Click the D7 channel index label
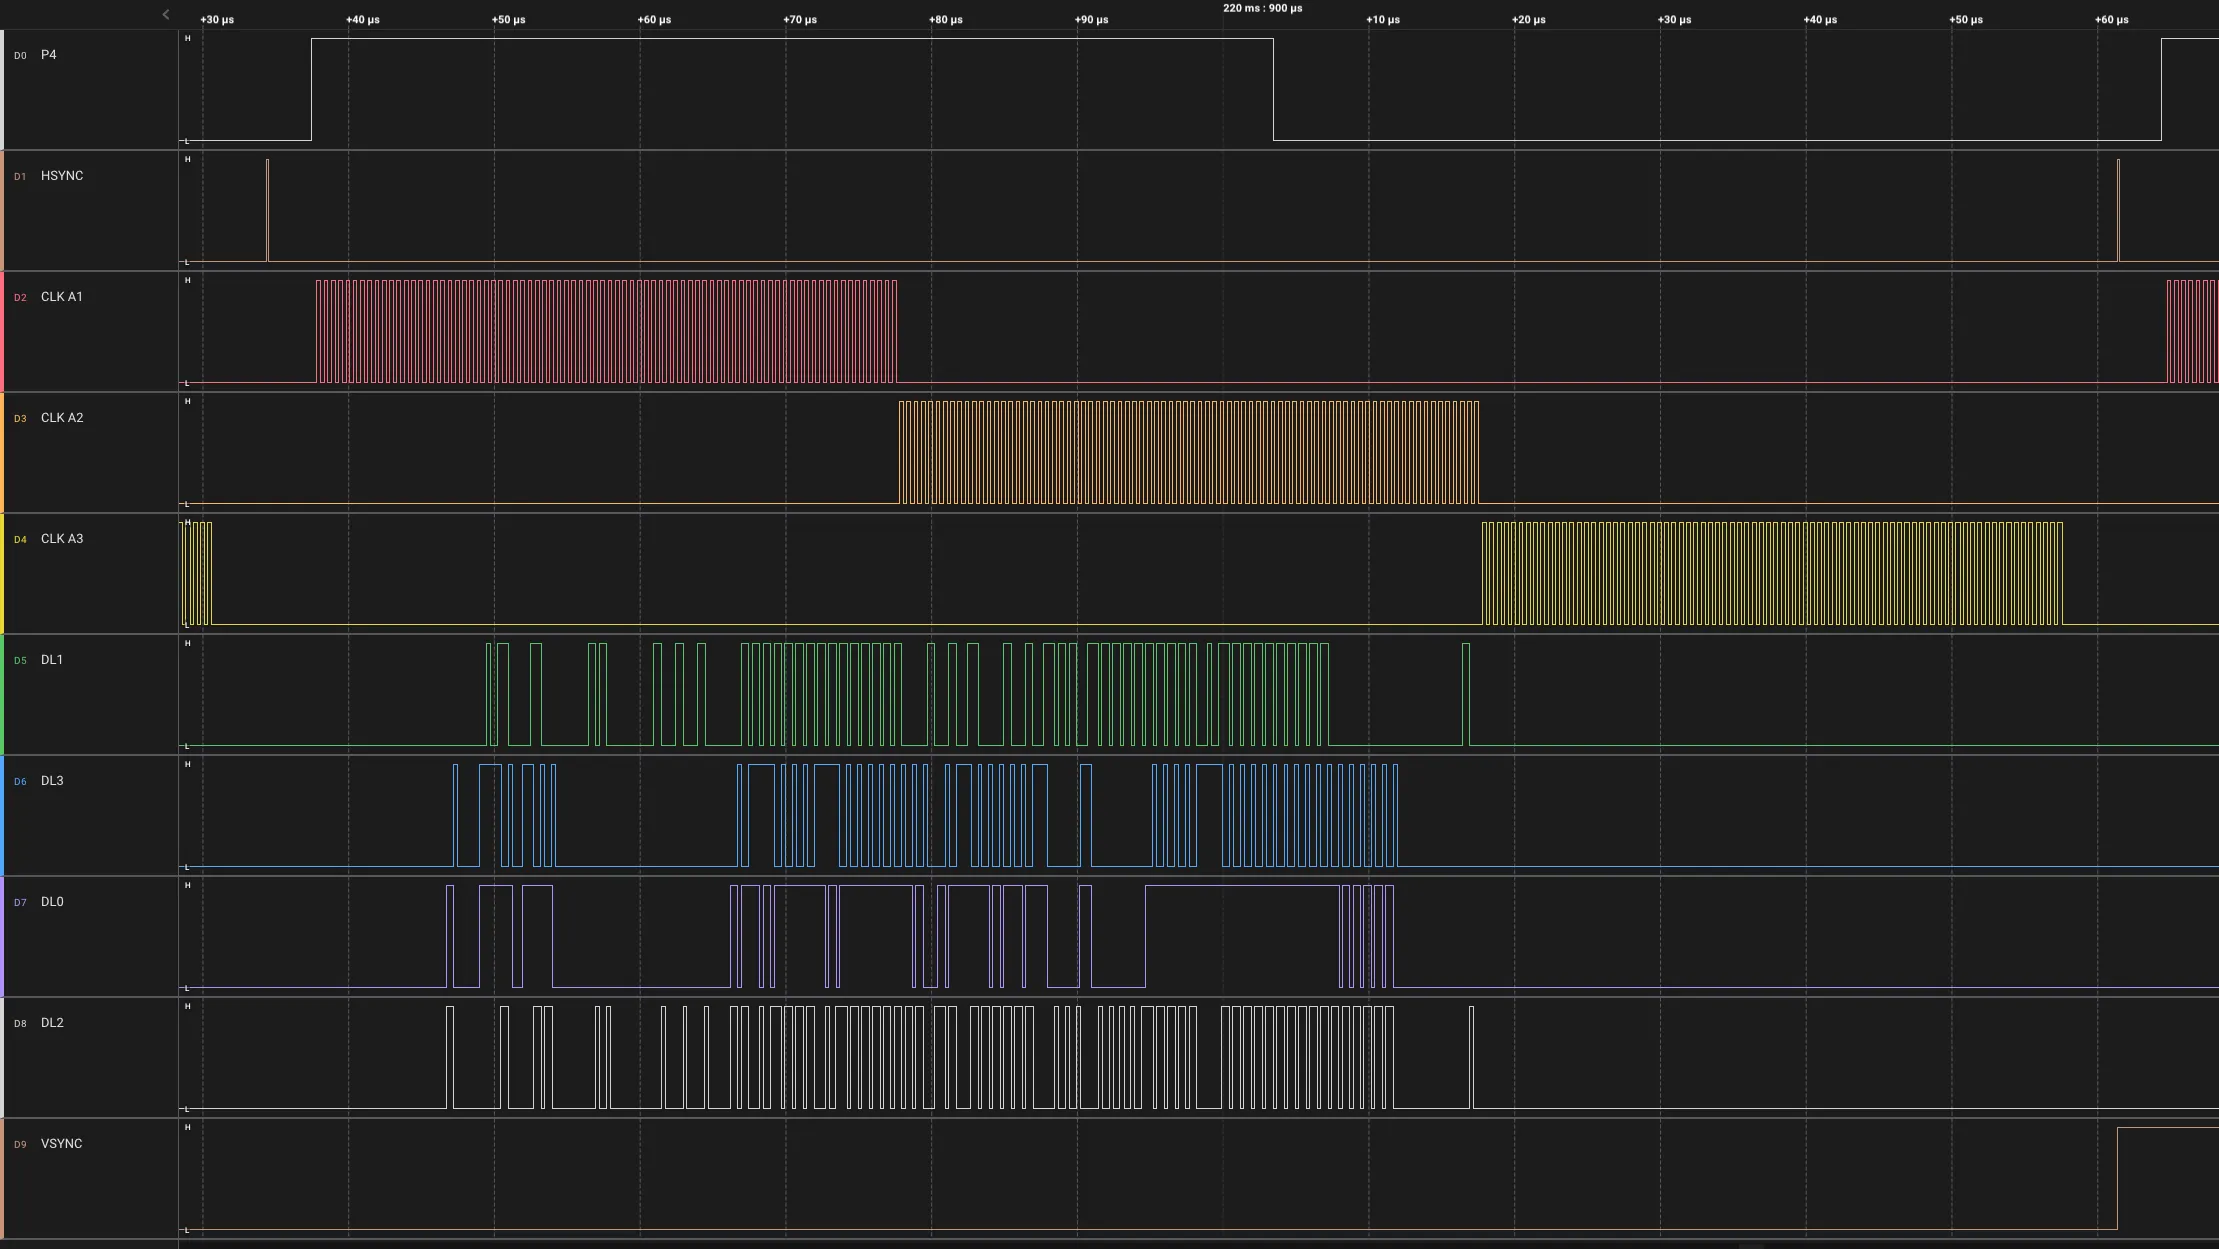2219x1249 pixels. point(20,903)
